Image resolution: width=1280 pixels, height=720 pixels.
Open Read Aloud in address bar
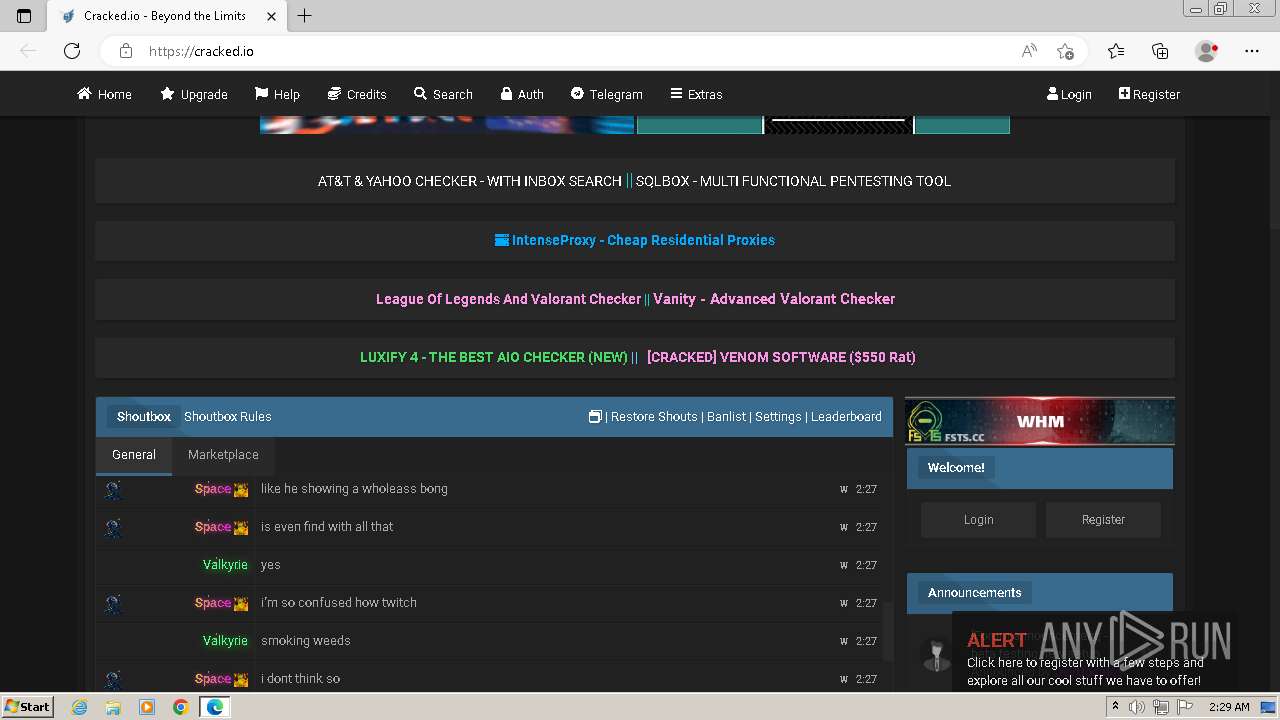[1029, 51]
